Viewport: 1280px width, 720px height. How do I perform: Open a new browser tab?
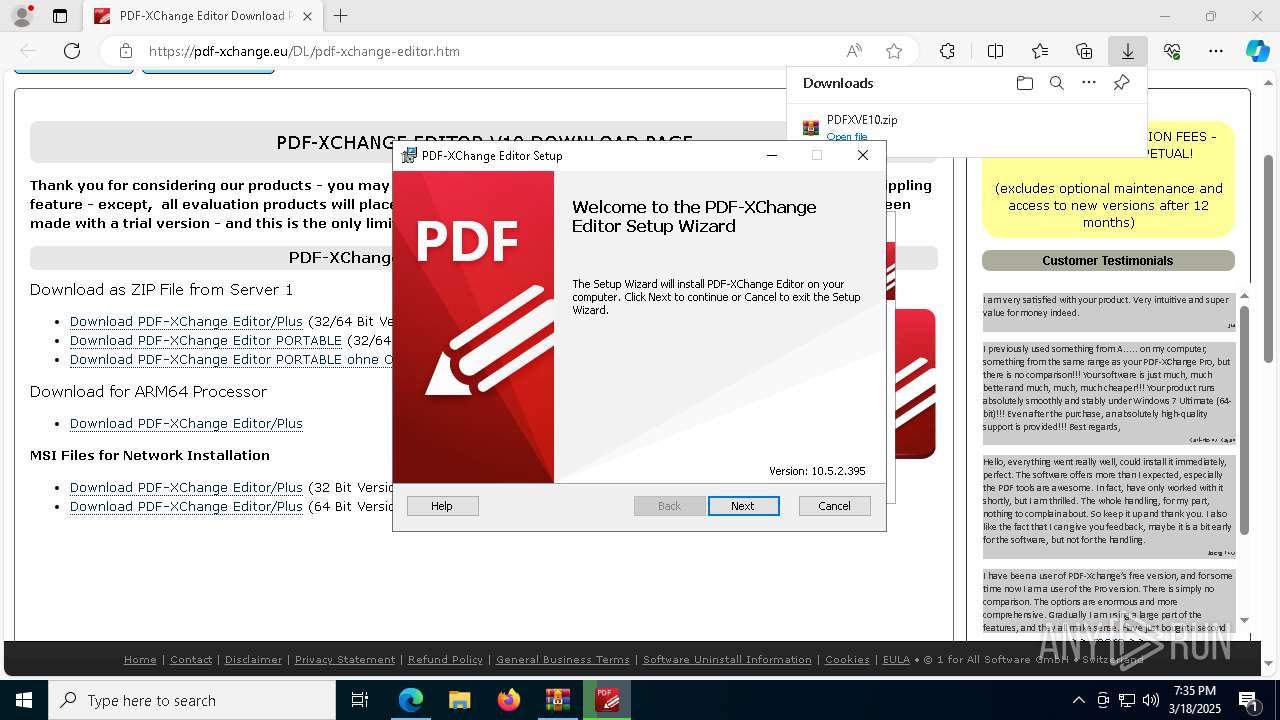pos(341,16)
